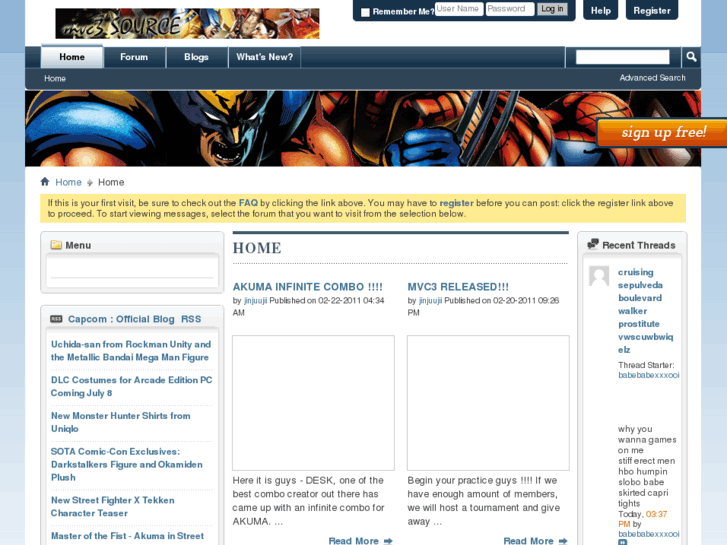Open Uchida-san from Rockman Unity link
Image resolution: width=727 pixels, height=545 pixels.
pos(131,351)
